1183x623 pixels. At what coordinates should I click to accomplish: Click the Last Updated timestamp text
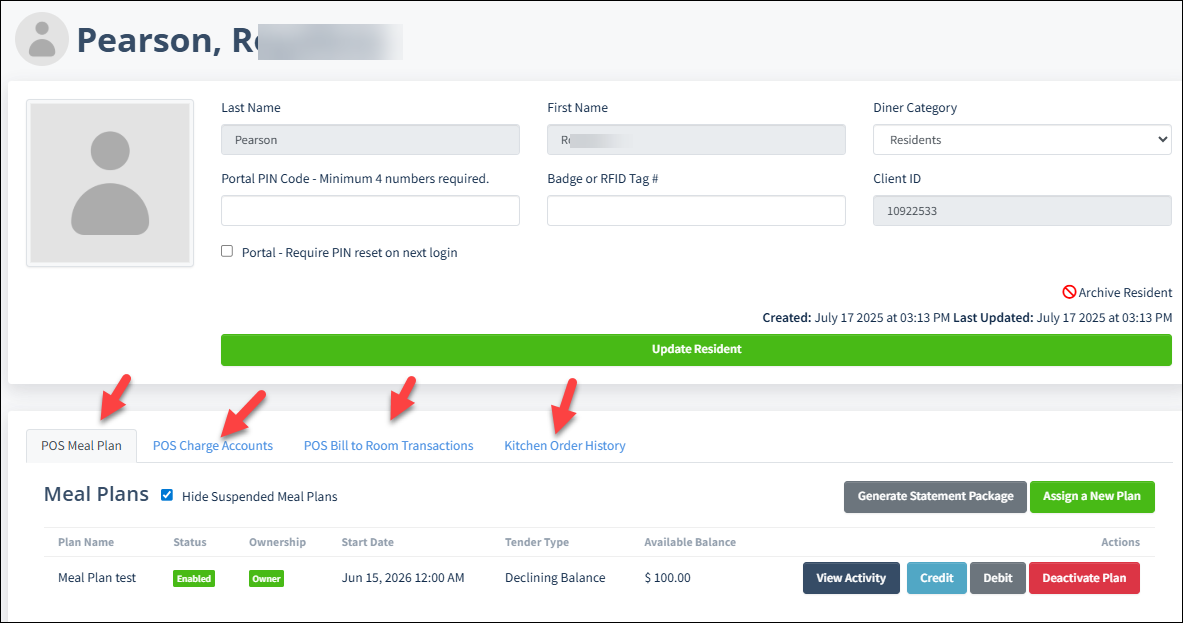tap(1062, 318)
